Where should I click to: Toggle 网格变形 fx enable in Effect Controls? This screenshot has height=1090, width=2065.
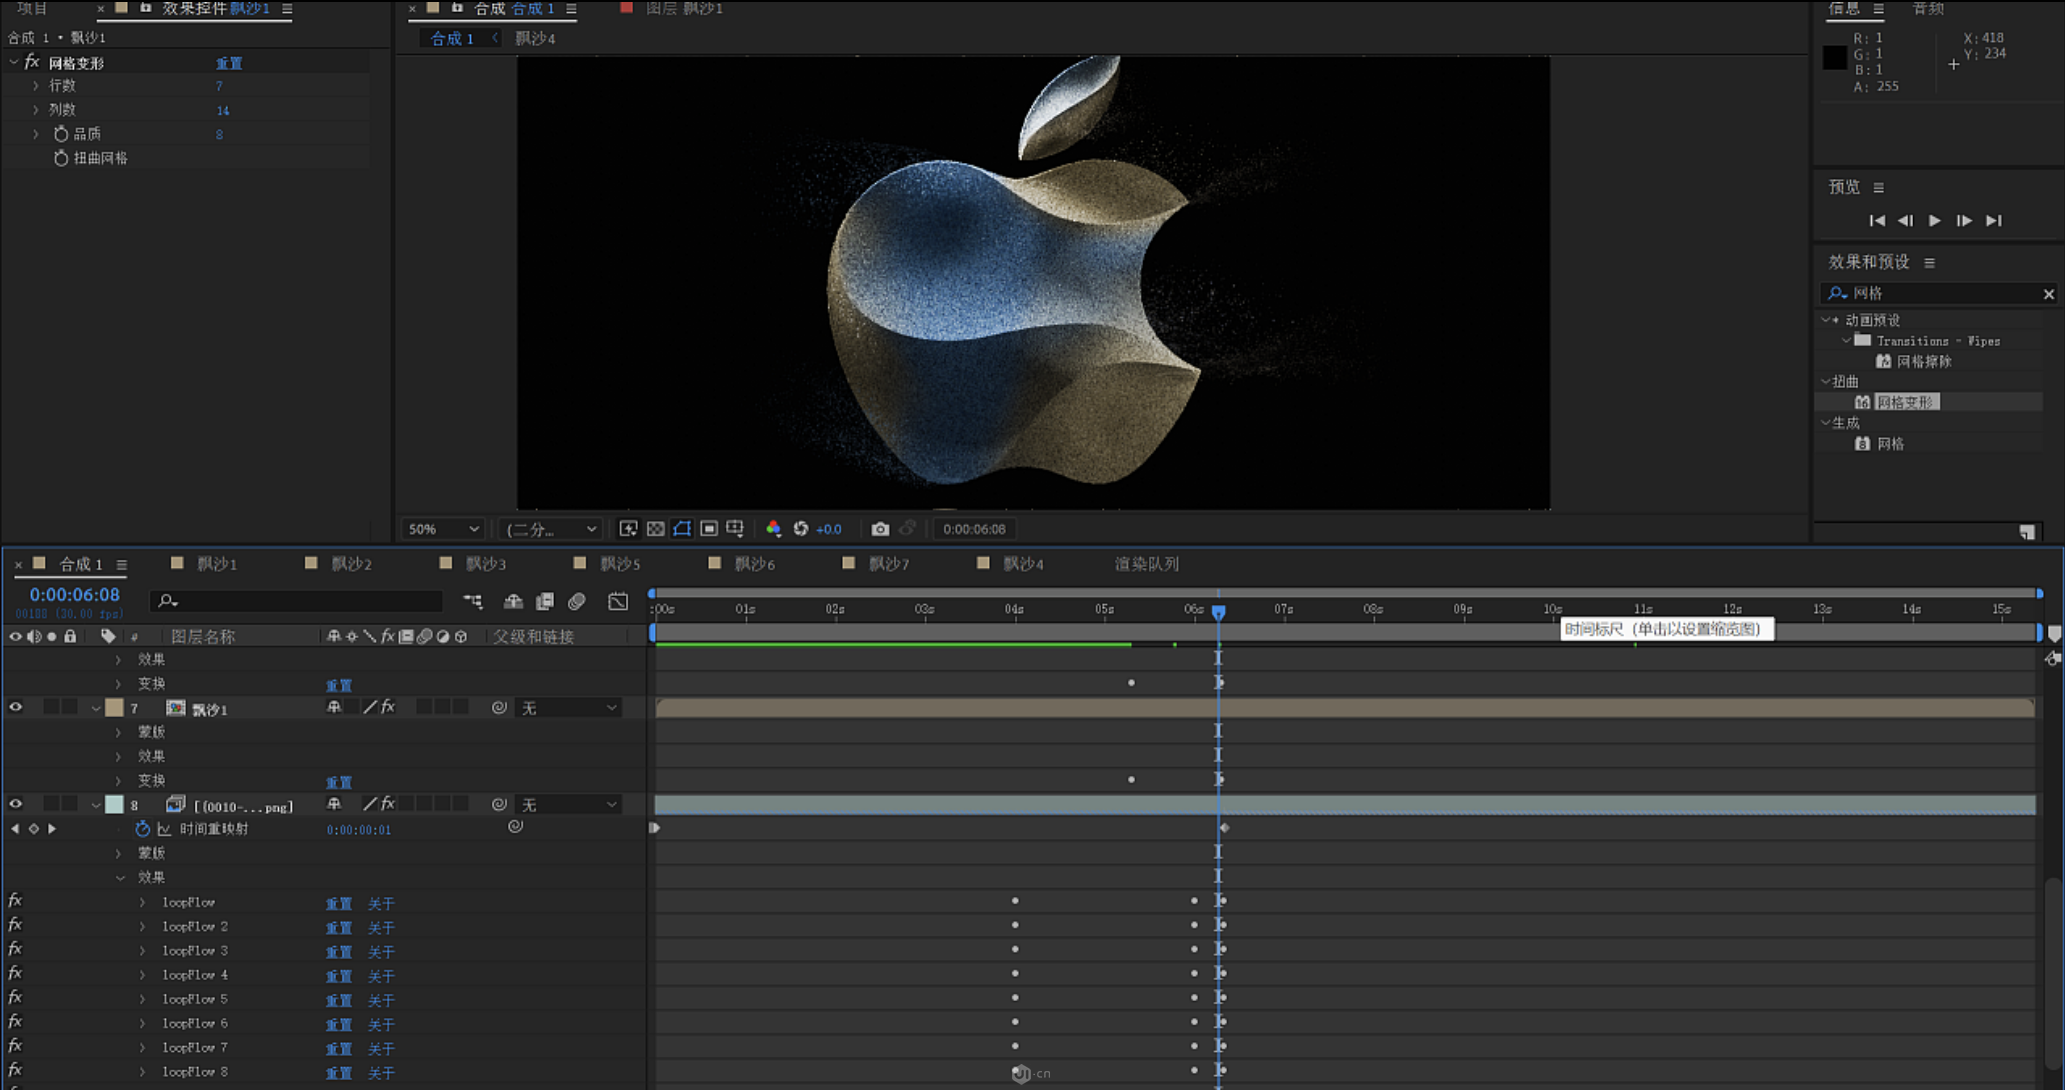point(32,62)
